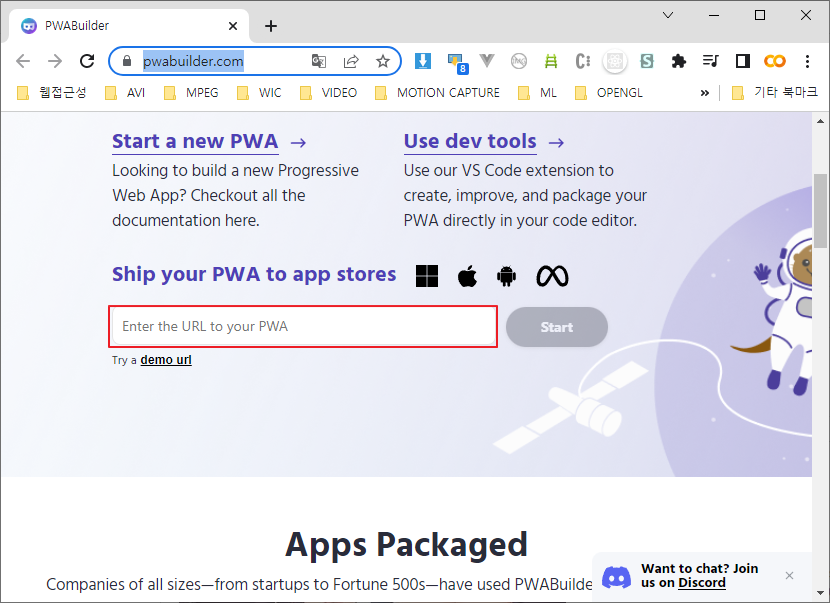The width and height of the screenshot is (830, 603).
Task: Focus the Enter the URL to your PWA field
Action: (x=303, y=327)
